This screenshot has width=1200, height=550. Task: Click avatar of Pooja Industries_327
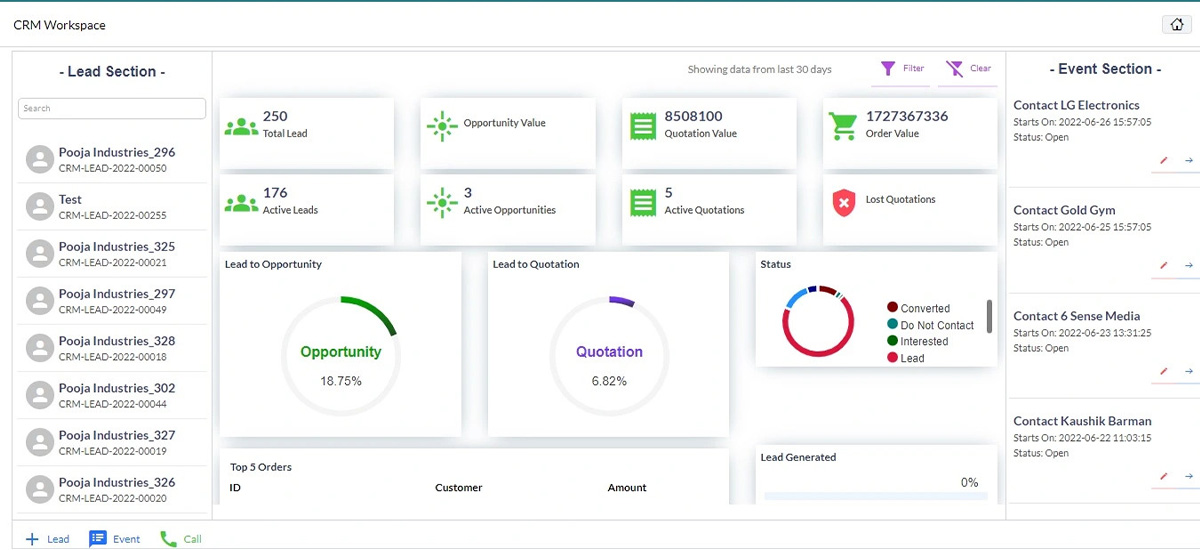[x=39, y=441]
